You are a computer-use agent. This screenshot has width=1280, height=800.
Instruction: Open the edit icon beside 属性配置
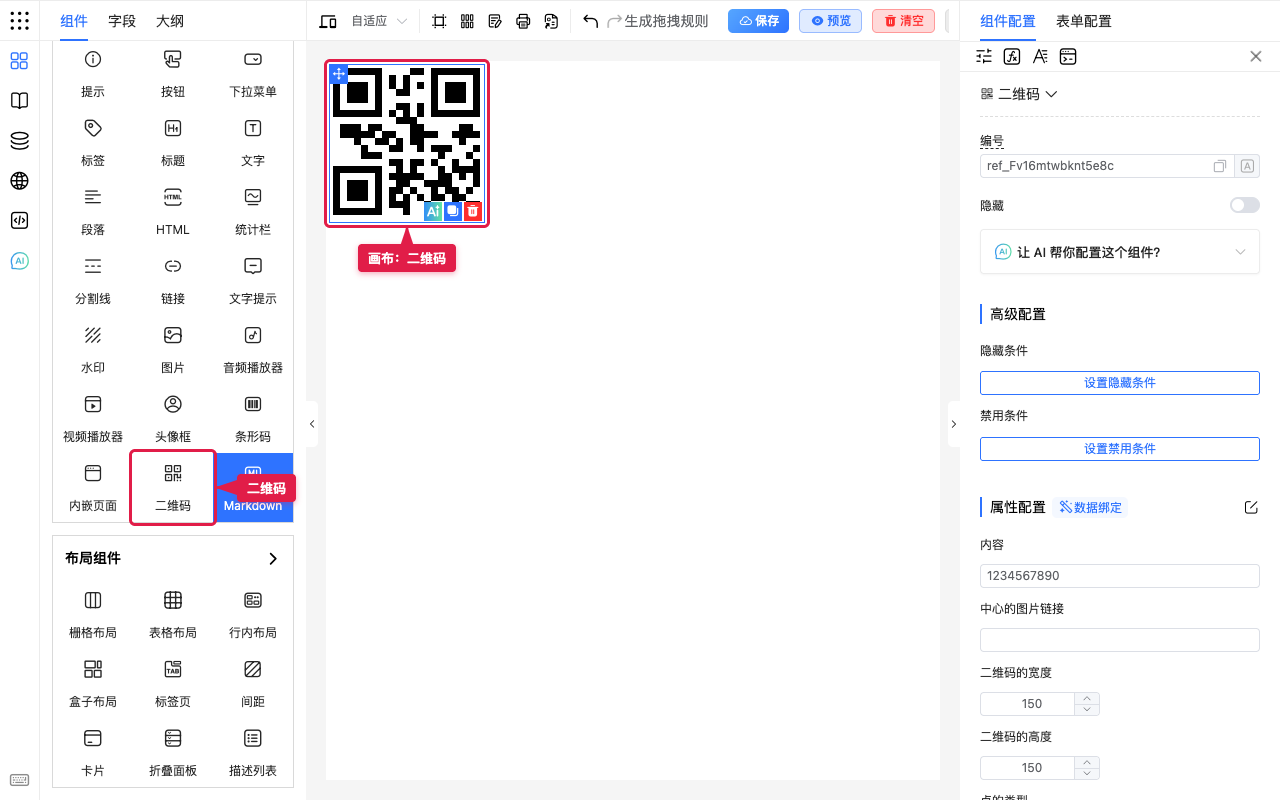point(1251,507)
